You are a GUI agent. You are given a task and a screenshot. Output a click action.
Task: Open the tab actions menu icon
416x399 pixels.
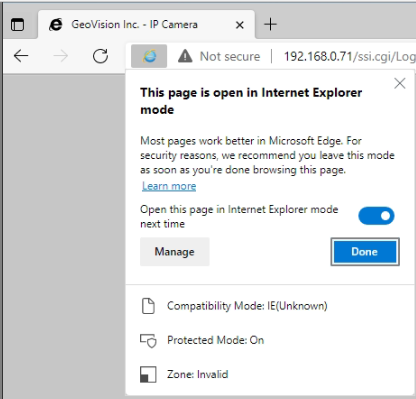click(17, 25)
